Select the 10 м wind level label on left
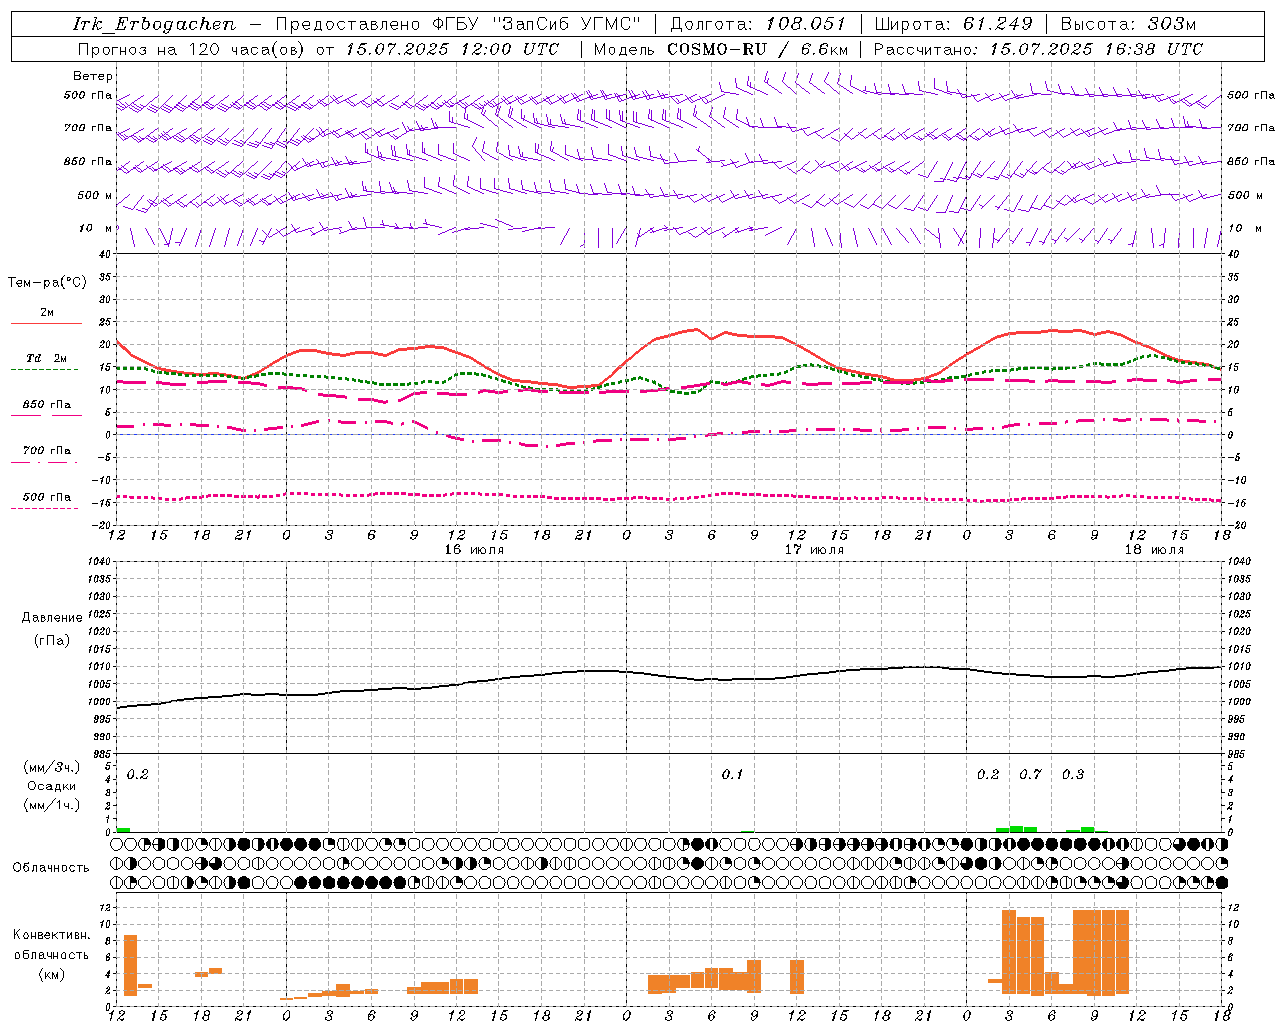1280x1024 pixels. click(95, 228)
